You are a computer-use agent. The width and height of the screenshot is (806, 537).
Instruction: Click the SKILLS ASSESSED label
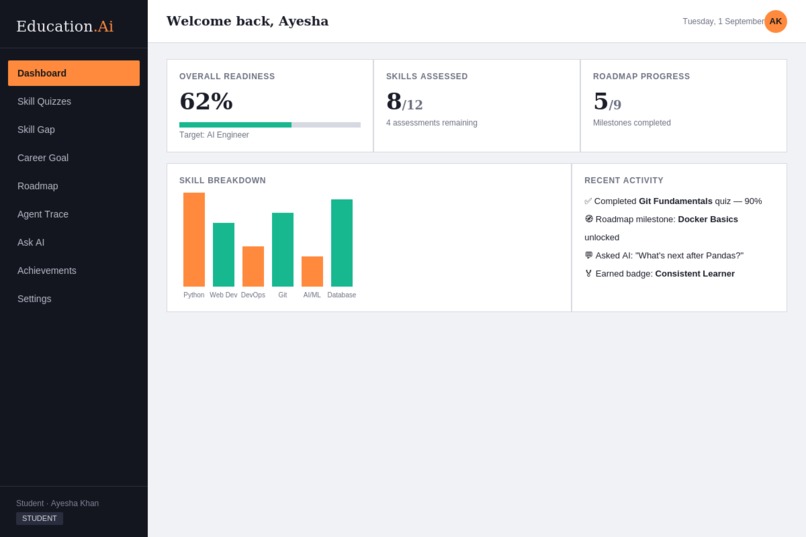pyautogui.click(x=427, y=76)
